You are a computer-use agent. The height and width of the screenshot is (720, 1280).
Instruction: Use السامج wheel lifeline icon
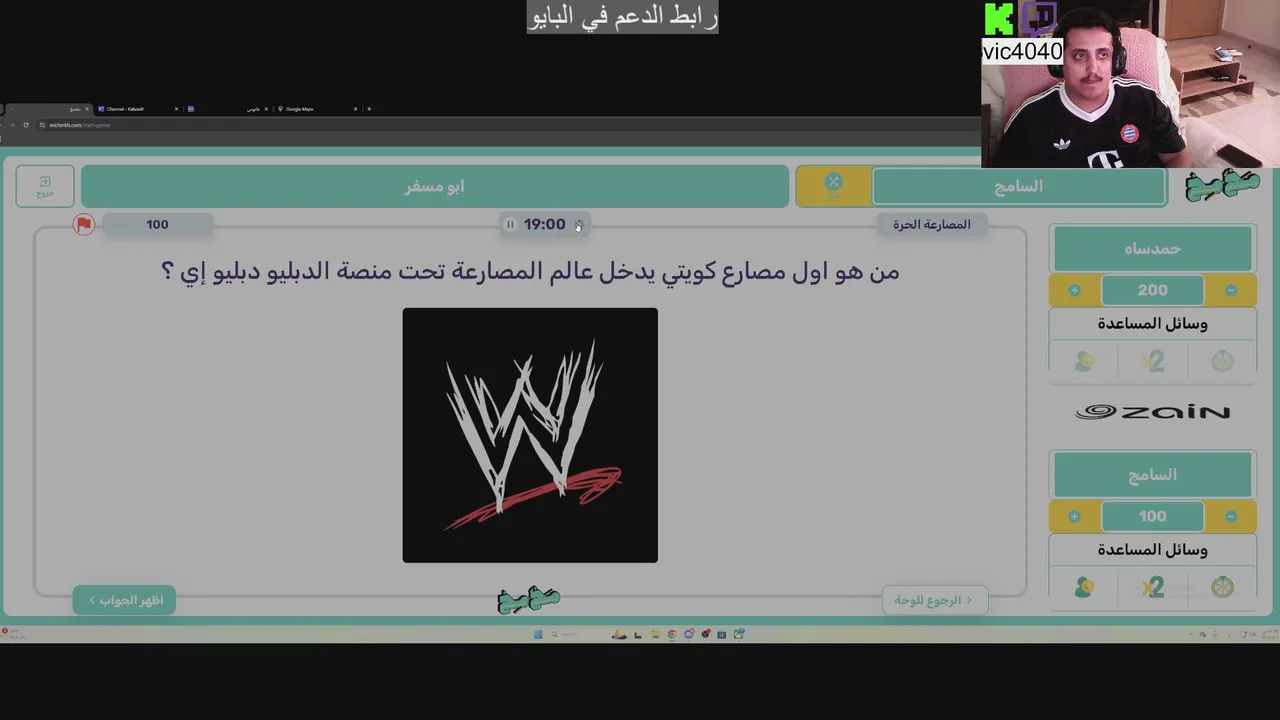[1222, 588]
